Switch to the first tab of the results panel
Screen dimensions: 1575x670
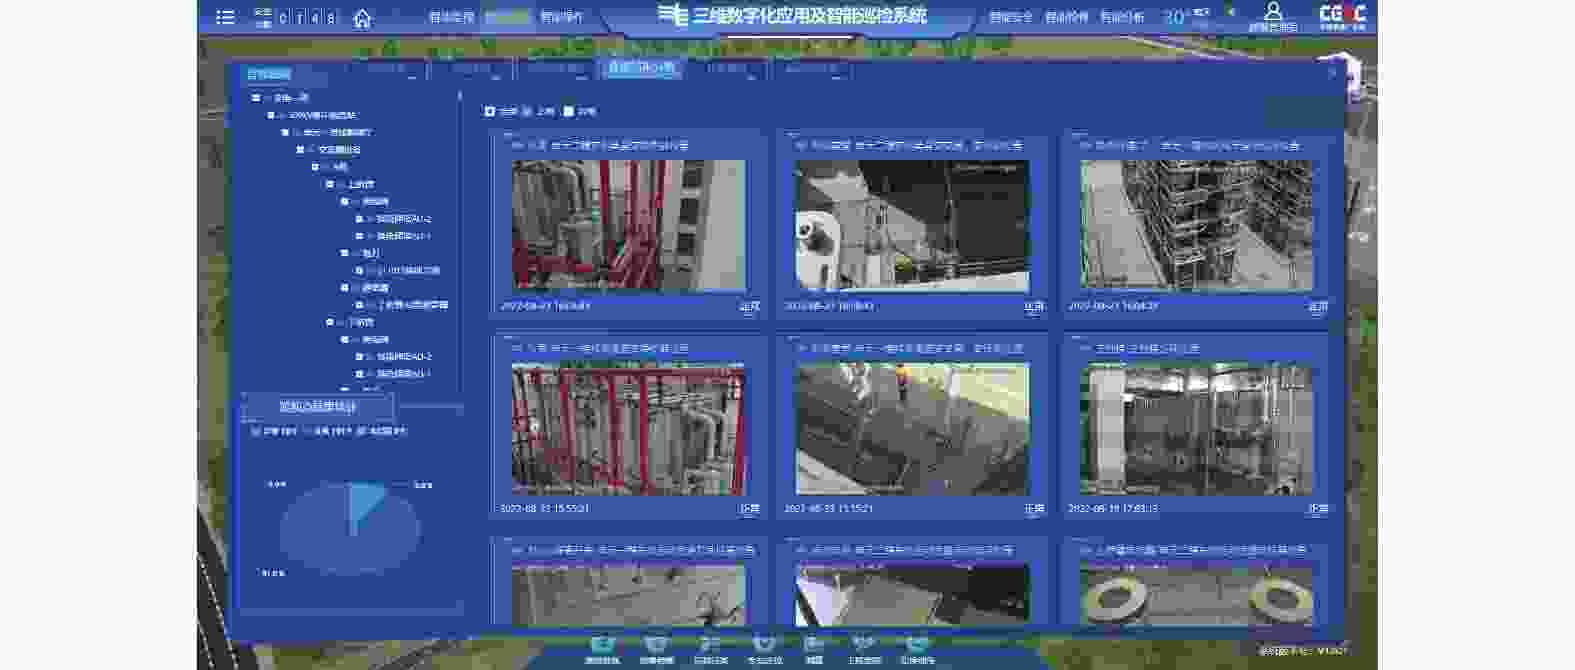click(x=387, y=68)
